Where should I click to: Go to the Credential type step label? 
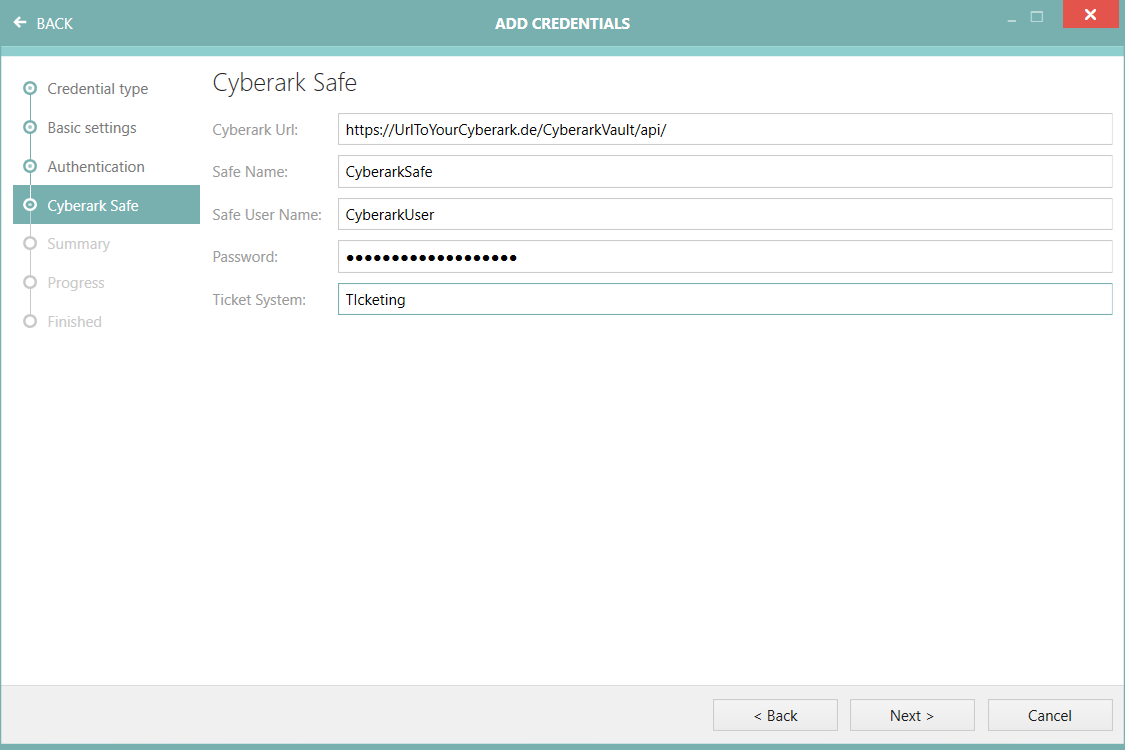coord(97,89)
